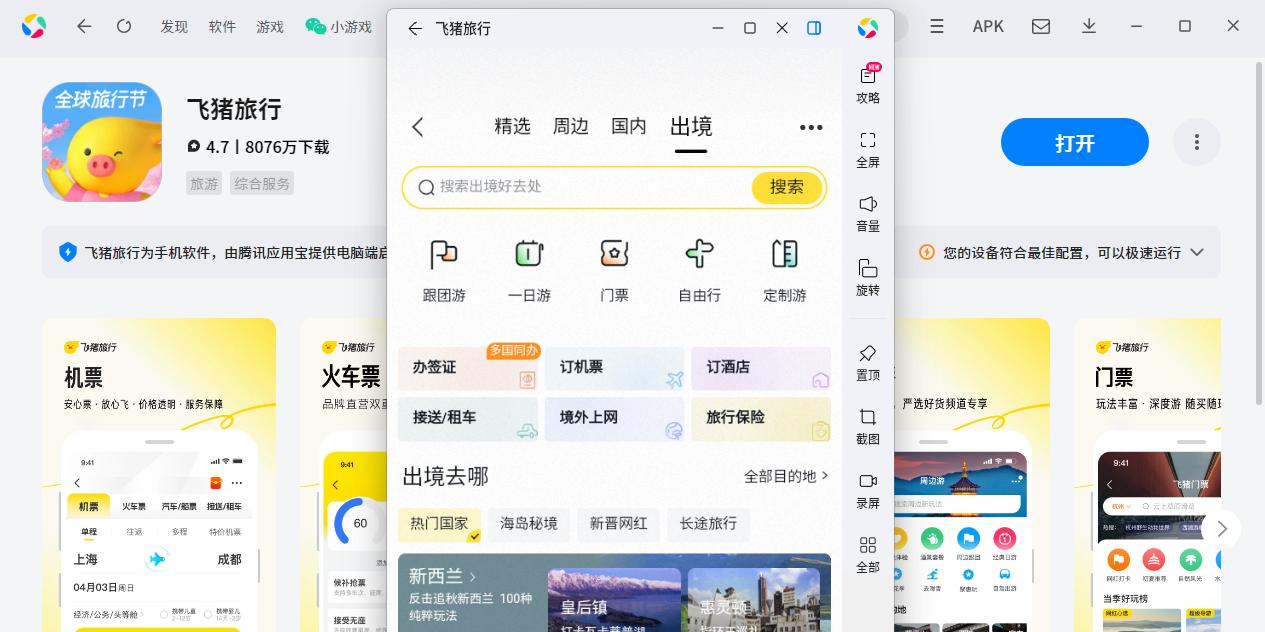Open the 皇后镇 destination card
The width and height of the screenshot is (1265, 632).
[614, 600]
